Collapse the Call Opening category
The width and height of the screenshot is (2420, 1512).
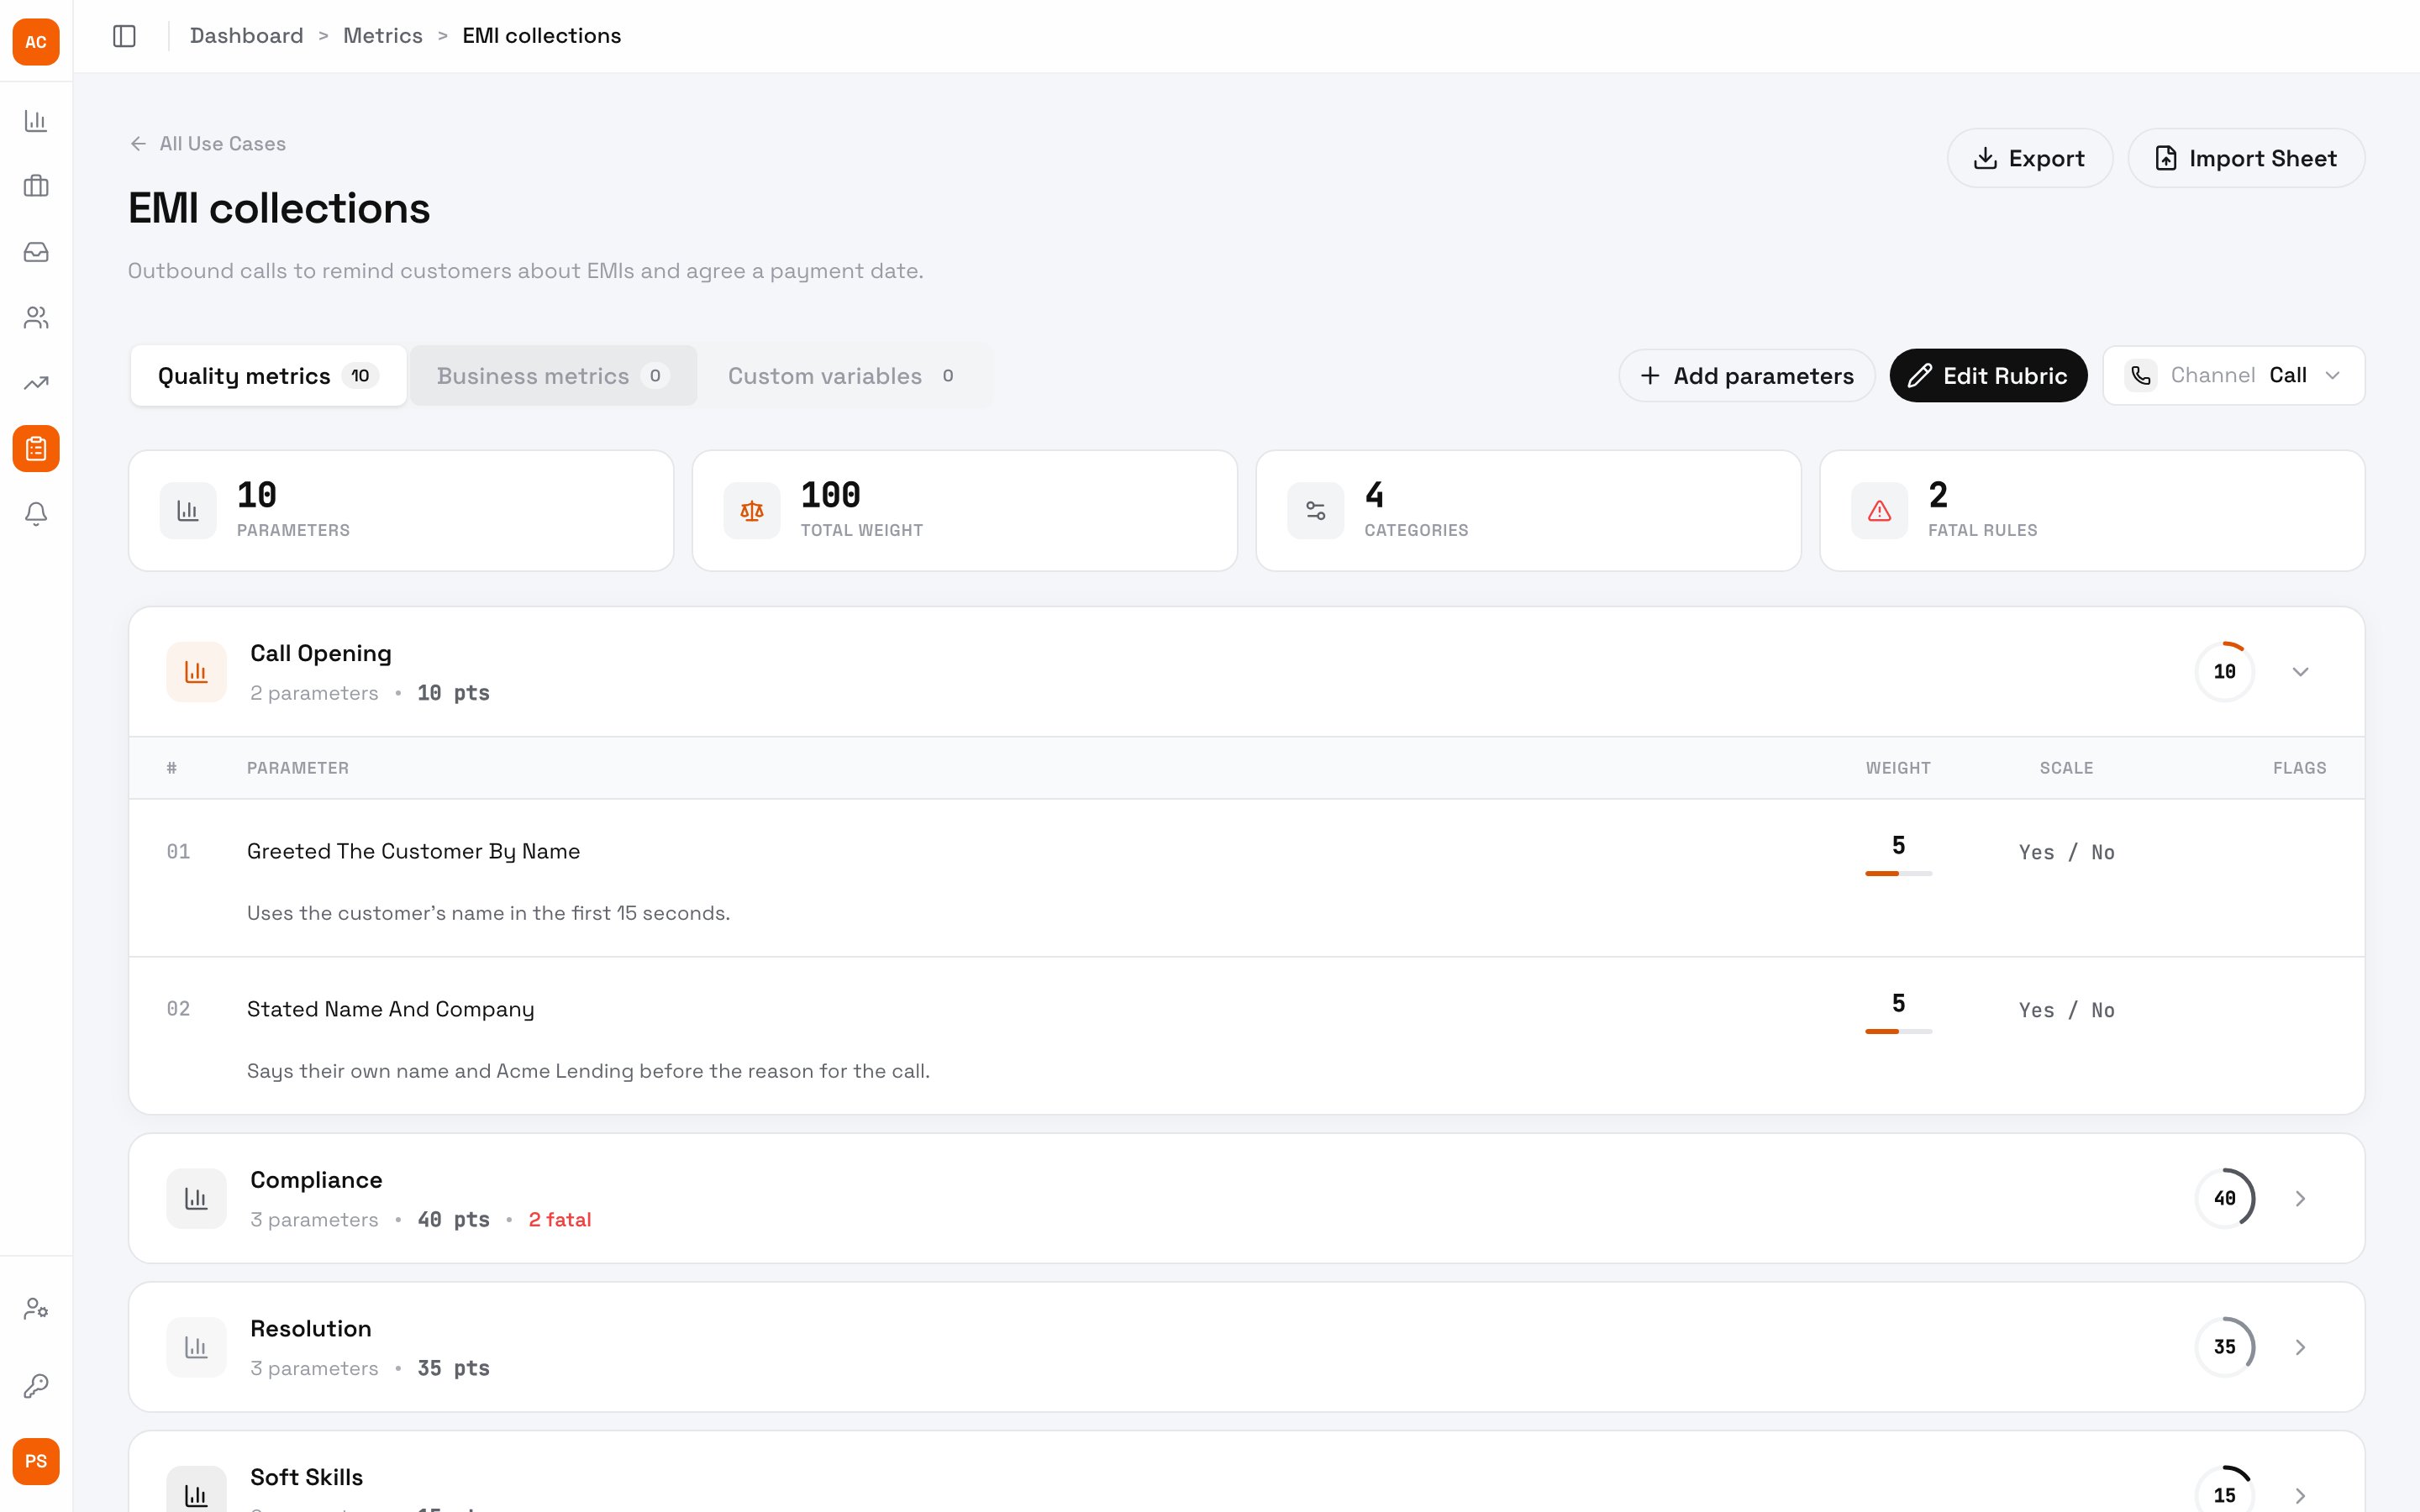[2300, 672]
